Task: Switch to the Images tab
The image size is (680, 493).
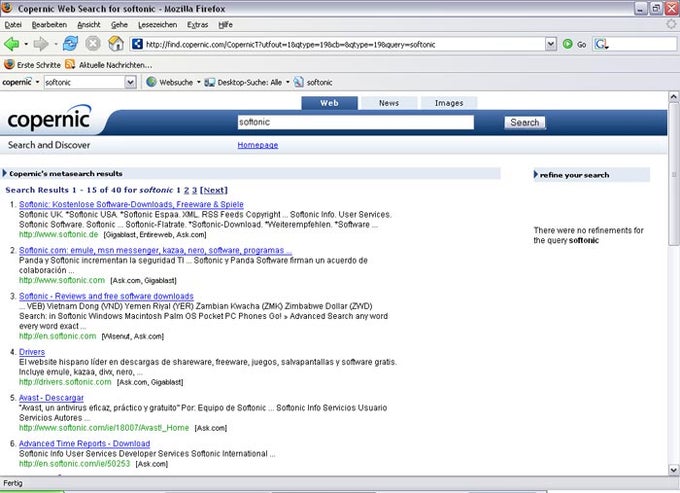Action: pyautogui.click(x=449, y=103)
